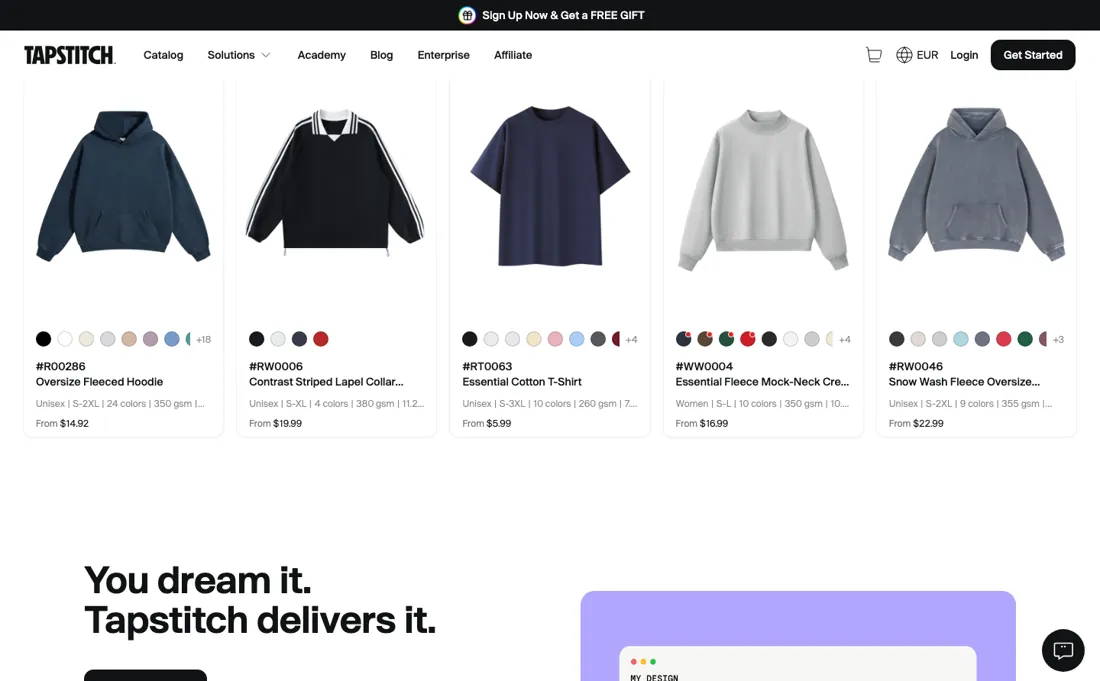The height and width of the screenshot is (681, 1100).
Task: Select green swatch on Snow Wash Fleece
Action: (x=1025, y=339)
